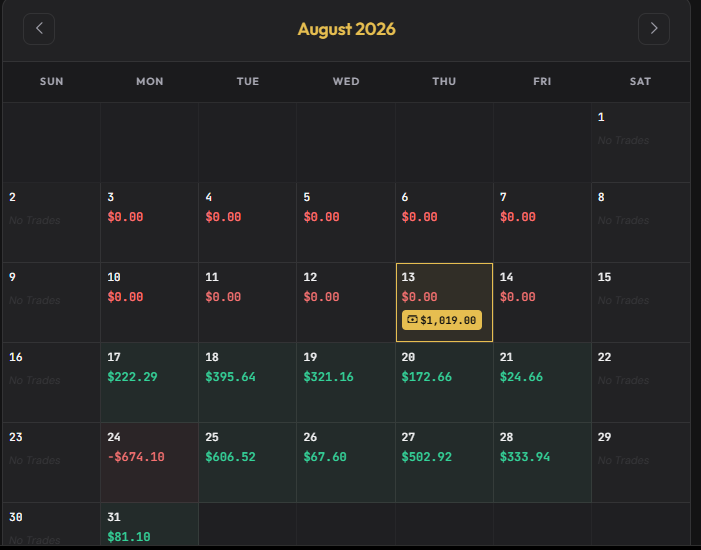Viewport: 701px width, 550px height.
Task: Open August 27 with $502.92 profit
Action: tap(444, 463)
